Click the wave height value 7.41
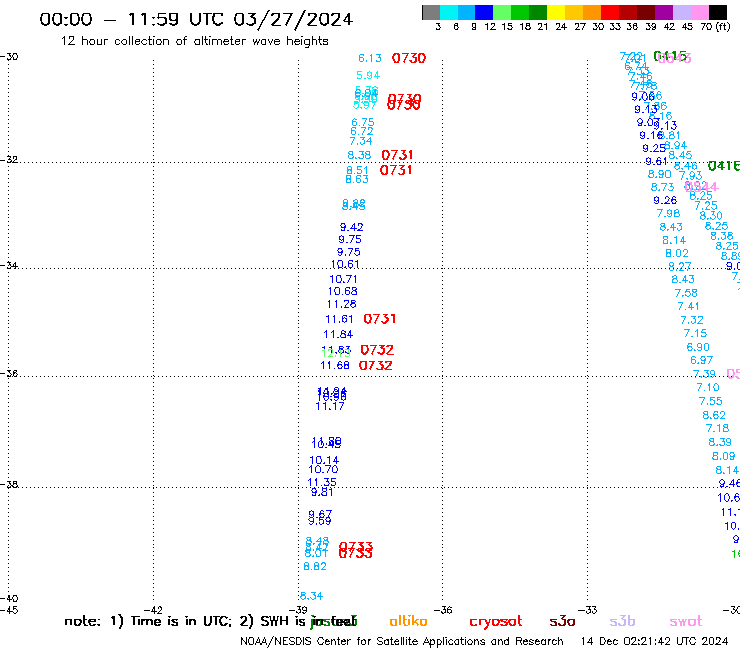Screen dimensions: 740x650 click(x=688, y=306)
